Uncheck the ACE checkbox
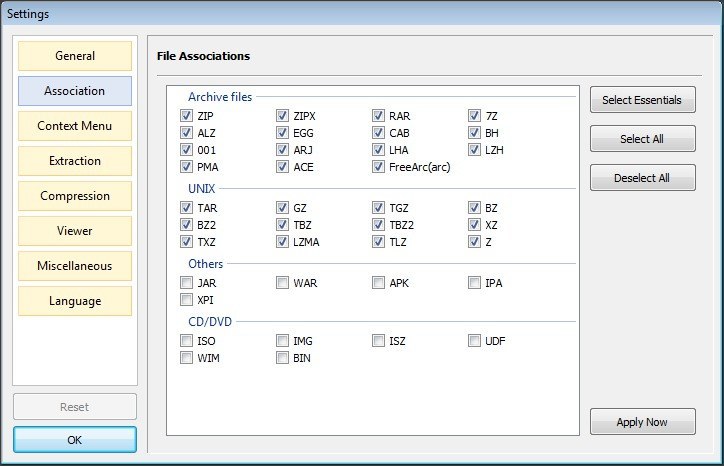This screenshot has width=724, height=466. point(282,167)
